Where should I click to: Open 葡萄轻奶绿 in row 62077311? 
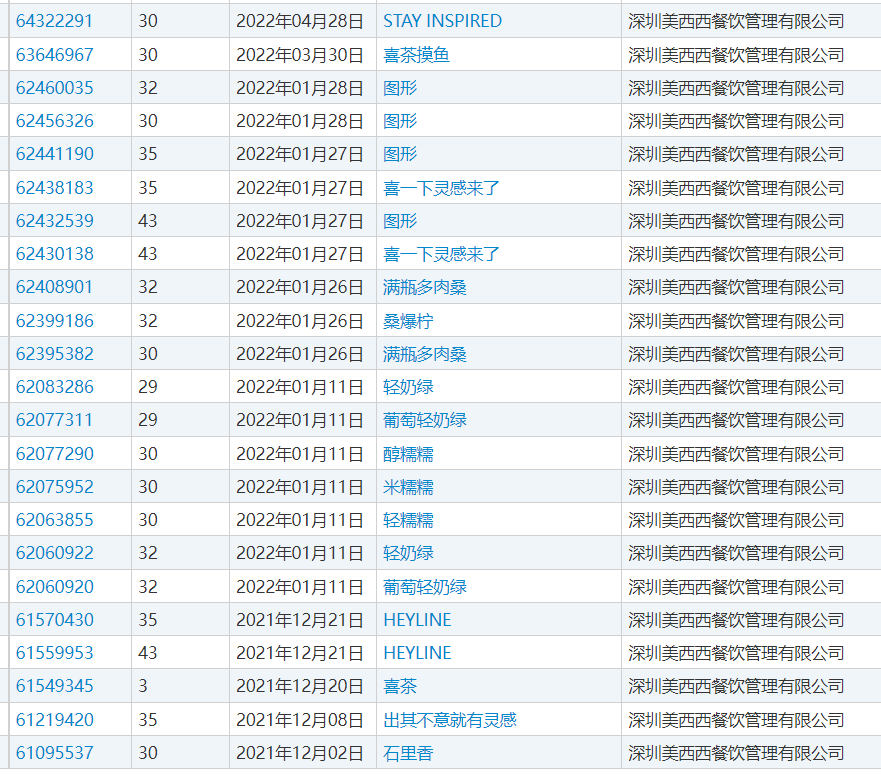(425, 420)
